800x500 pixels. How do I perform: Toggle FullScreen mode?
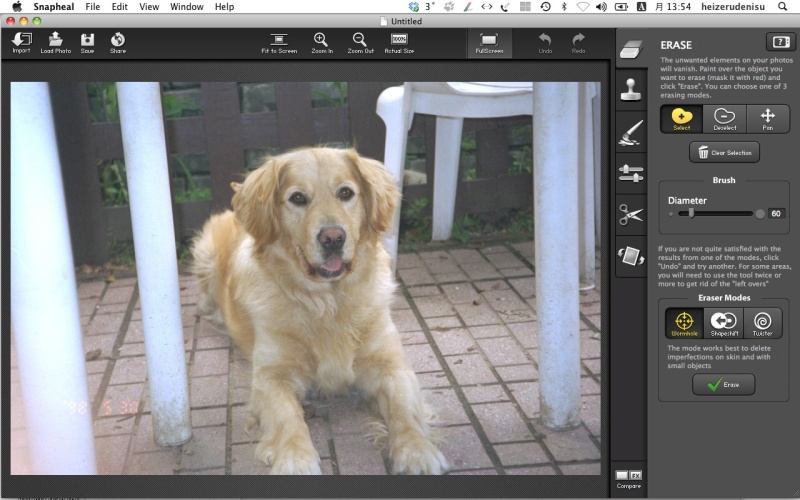pos(489,43)
